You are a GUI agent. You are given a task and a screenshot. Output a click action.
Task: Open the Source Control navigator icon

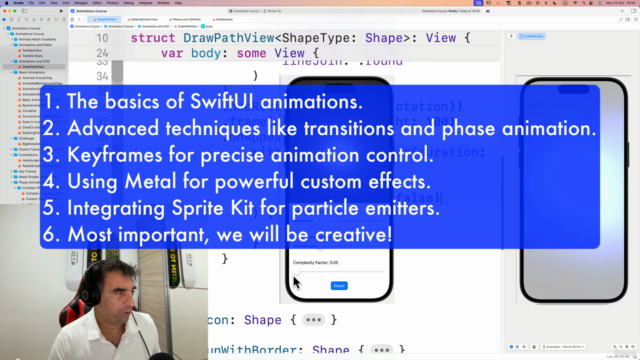[x=11, y=19]
